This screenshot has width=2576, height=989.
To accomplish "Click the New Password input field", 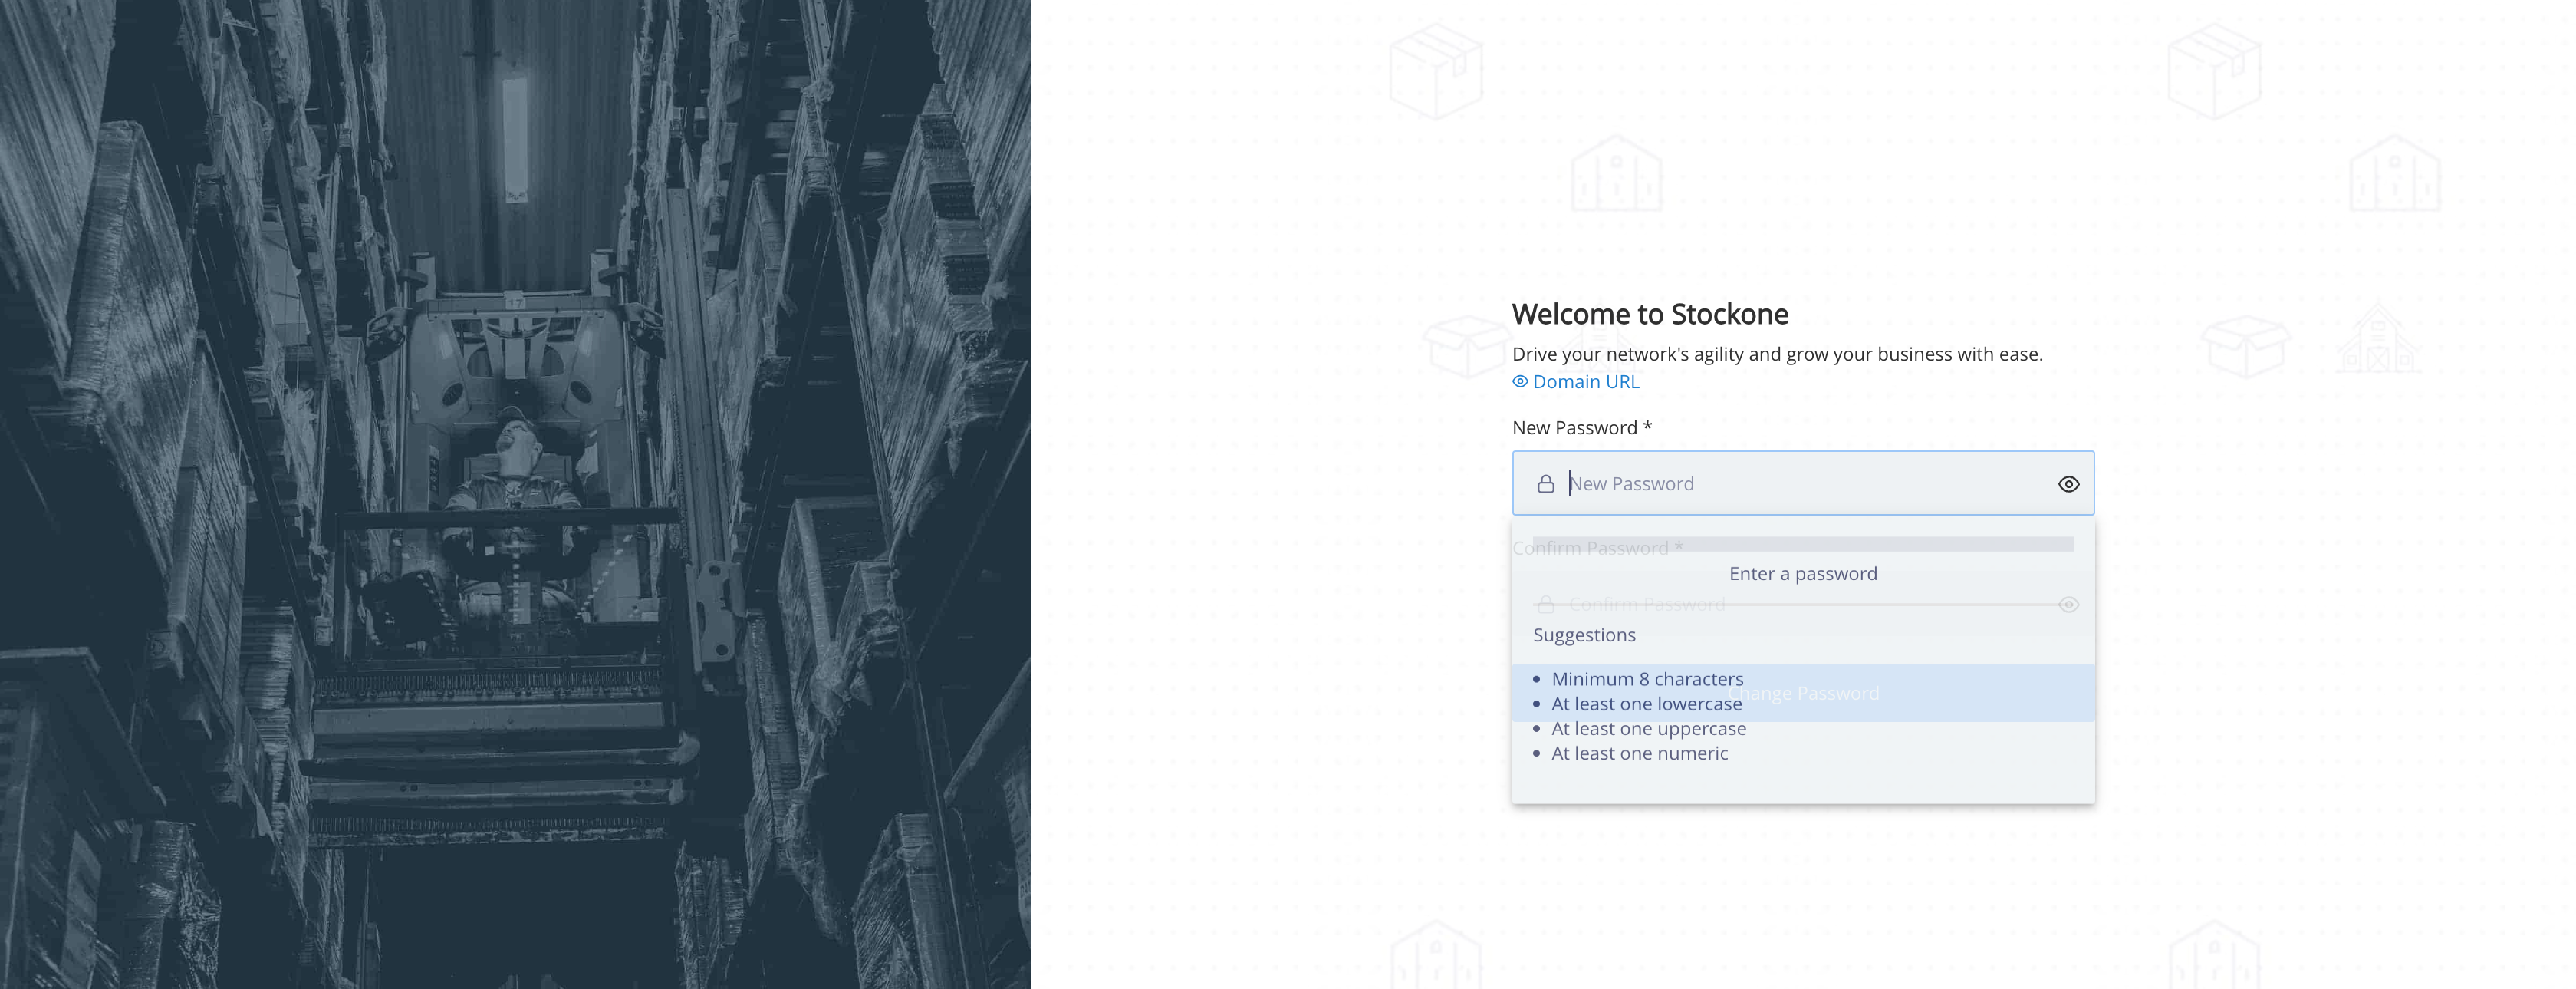I will click(1802, 483).
